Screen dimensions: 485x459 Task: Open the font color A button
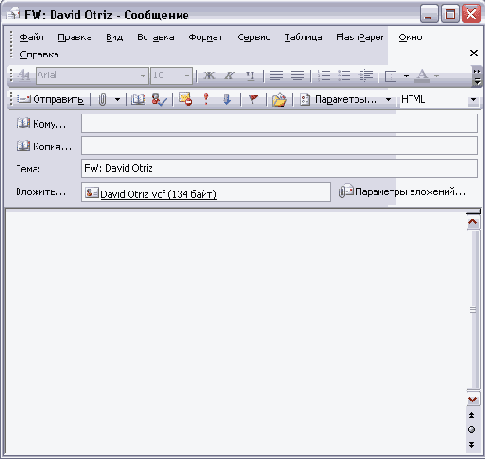[x=423, y=76]
